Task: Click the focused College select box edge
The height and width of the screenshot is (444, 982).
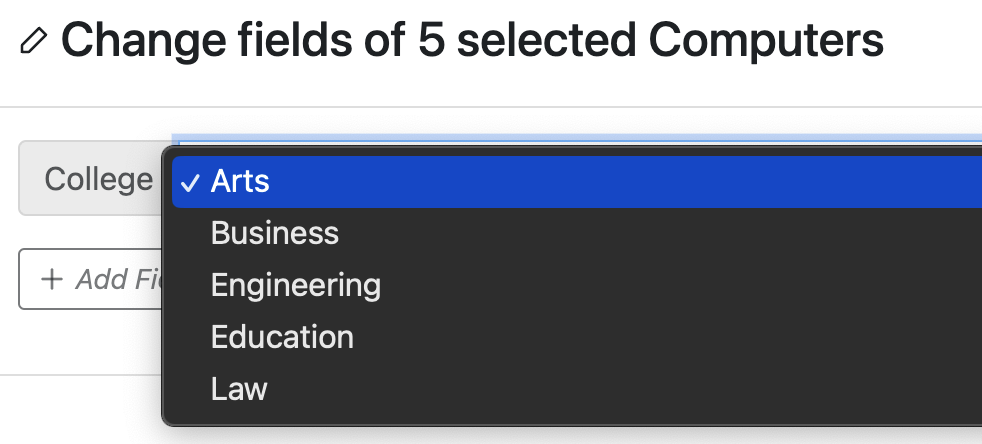Action: point(576,138)
